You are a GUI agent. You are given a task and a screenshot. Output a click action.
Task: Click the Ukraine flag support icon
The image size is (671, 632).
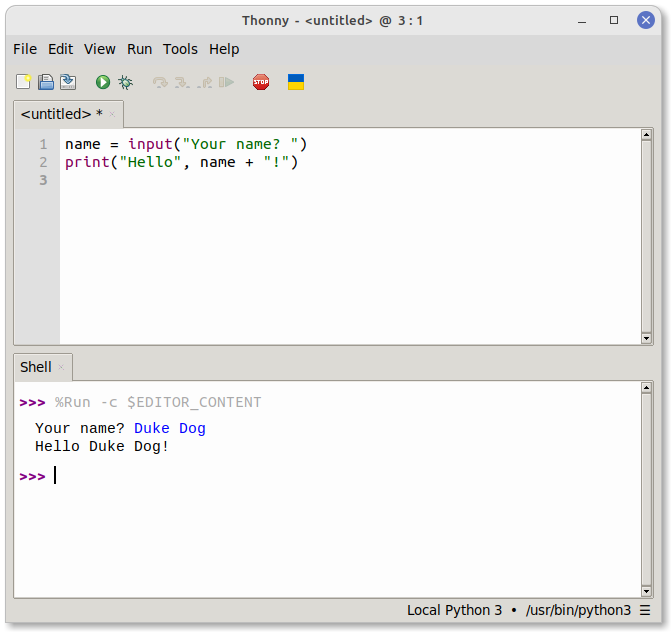(x=296, y=82)
